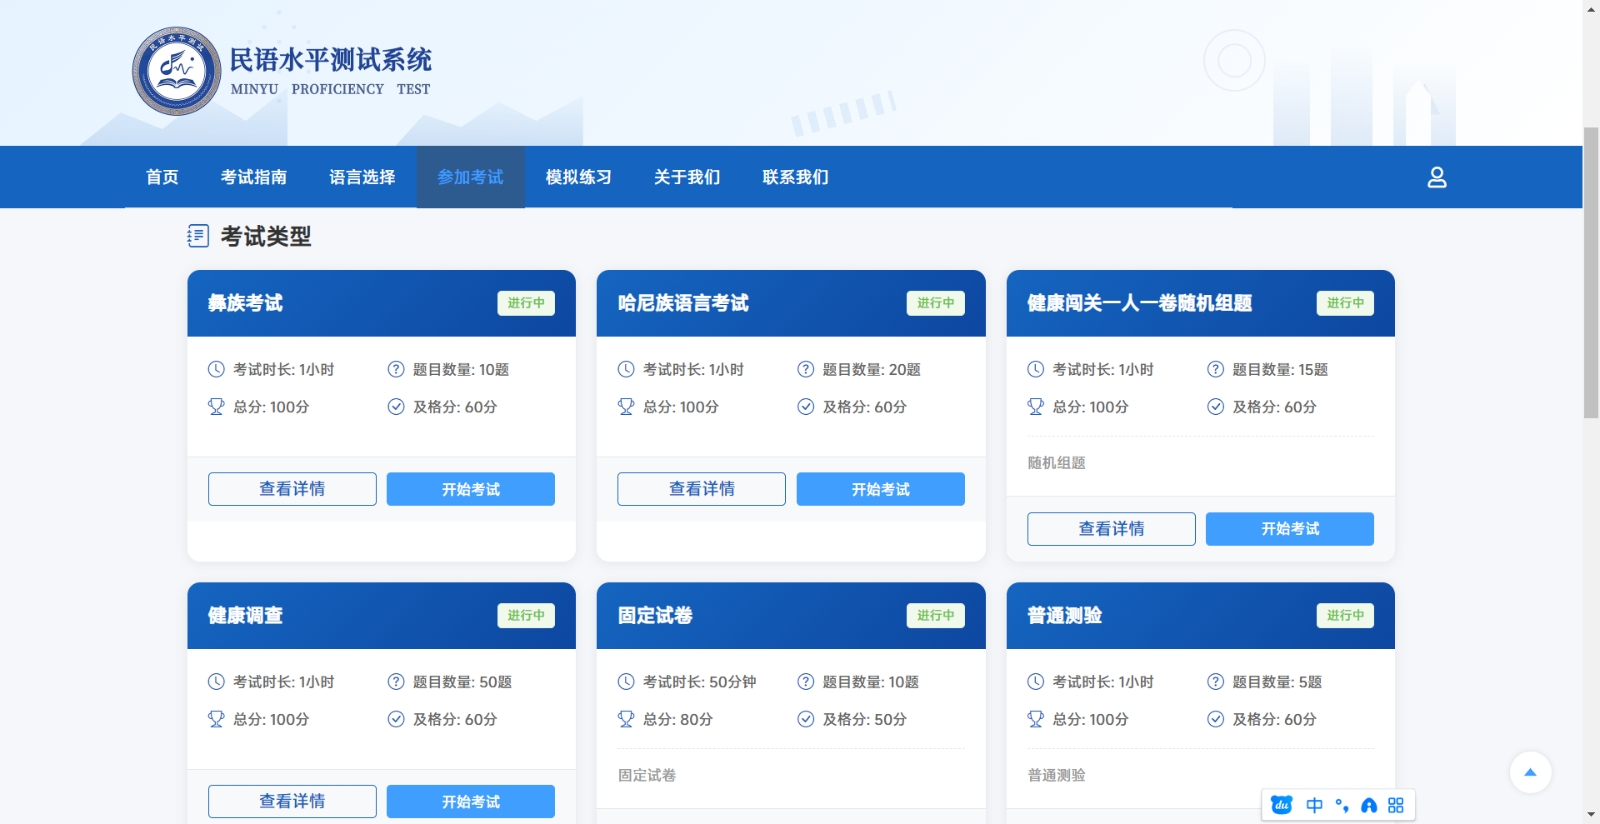Open the 模拟练习 menu item
Screen dimensions: 1600x824
pyautogui.click(x=579, y=177)
